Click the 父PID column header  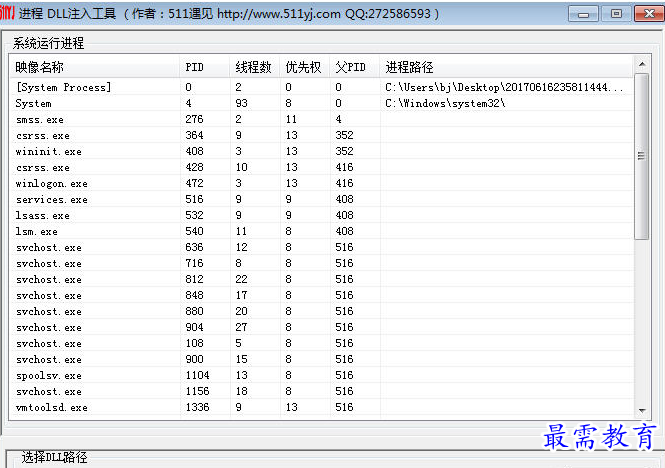point(351,67)
